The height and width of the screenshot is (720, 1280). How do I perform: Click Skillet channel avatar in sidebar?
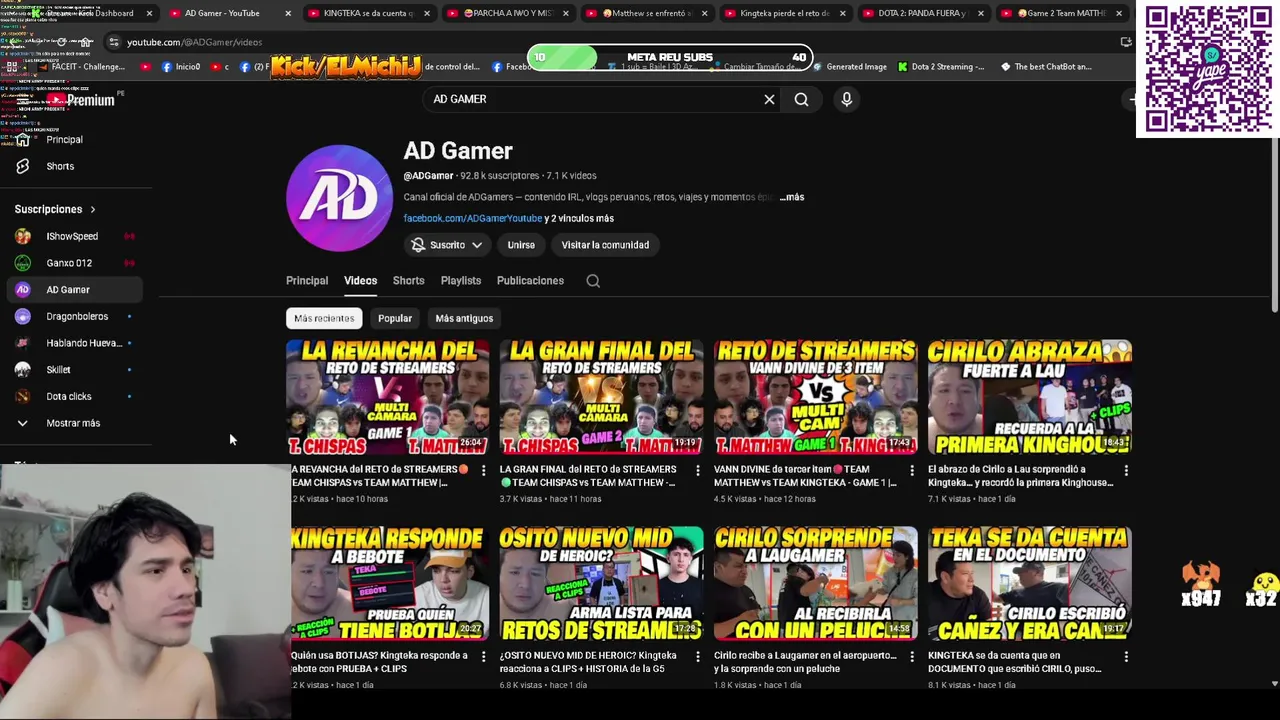[23, 370]
